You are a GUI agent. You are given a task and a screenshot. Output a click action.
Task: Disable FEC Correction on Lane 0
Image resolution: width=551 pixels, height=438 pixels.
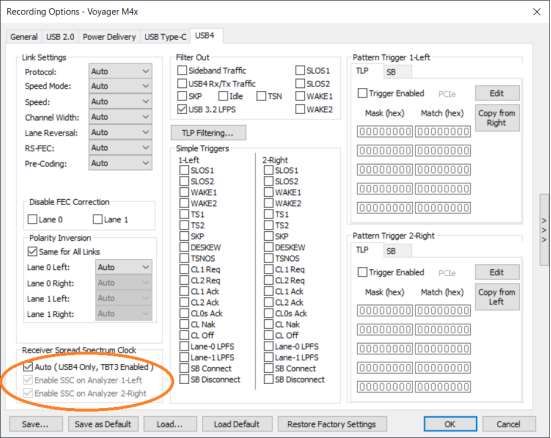tap(32, 219)
